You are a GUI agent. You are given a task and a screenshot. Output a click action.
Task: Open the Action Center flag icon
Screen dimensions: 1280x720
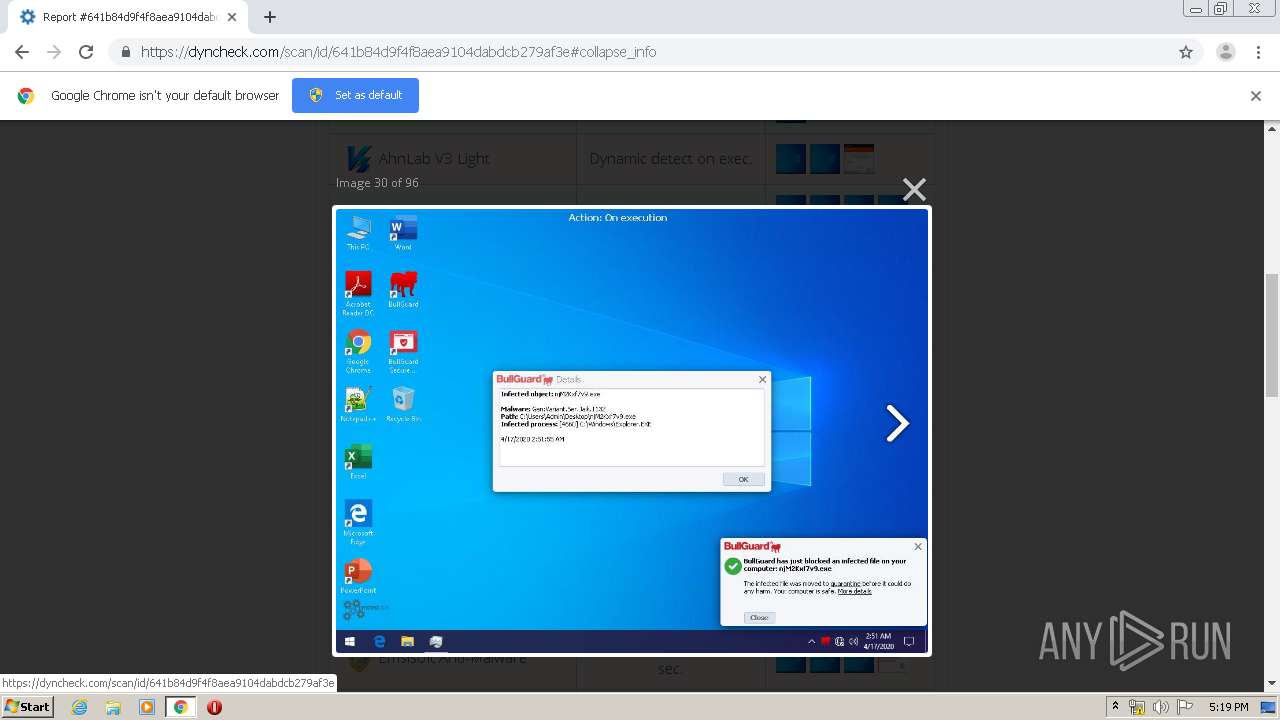[x=1184, y=707]
